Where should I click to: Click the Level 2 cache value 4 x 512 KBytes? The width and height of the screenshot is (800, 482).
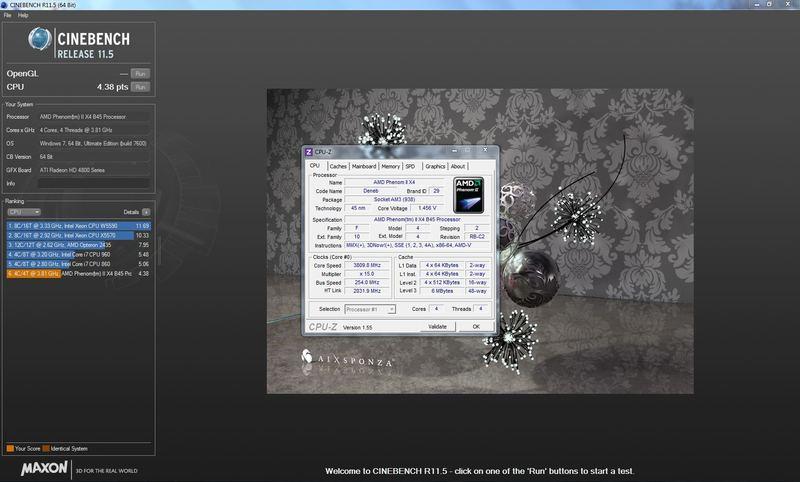[442, 282]
